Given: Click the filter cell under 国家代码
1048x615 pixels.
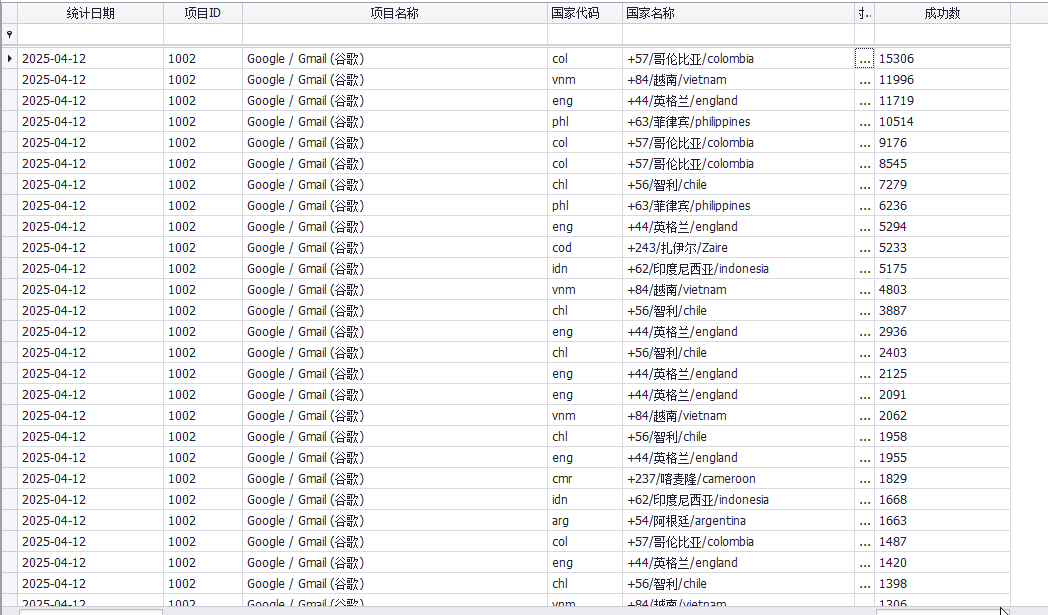Looking at the screenshot, I should coord(584,34).
